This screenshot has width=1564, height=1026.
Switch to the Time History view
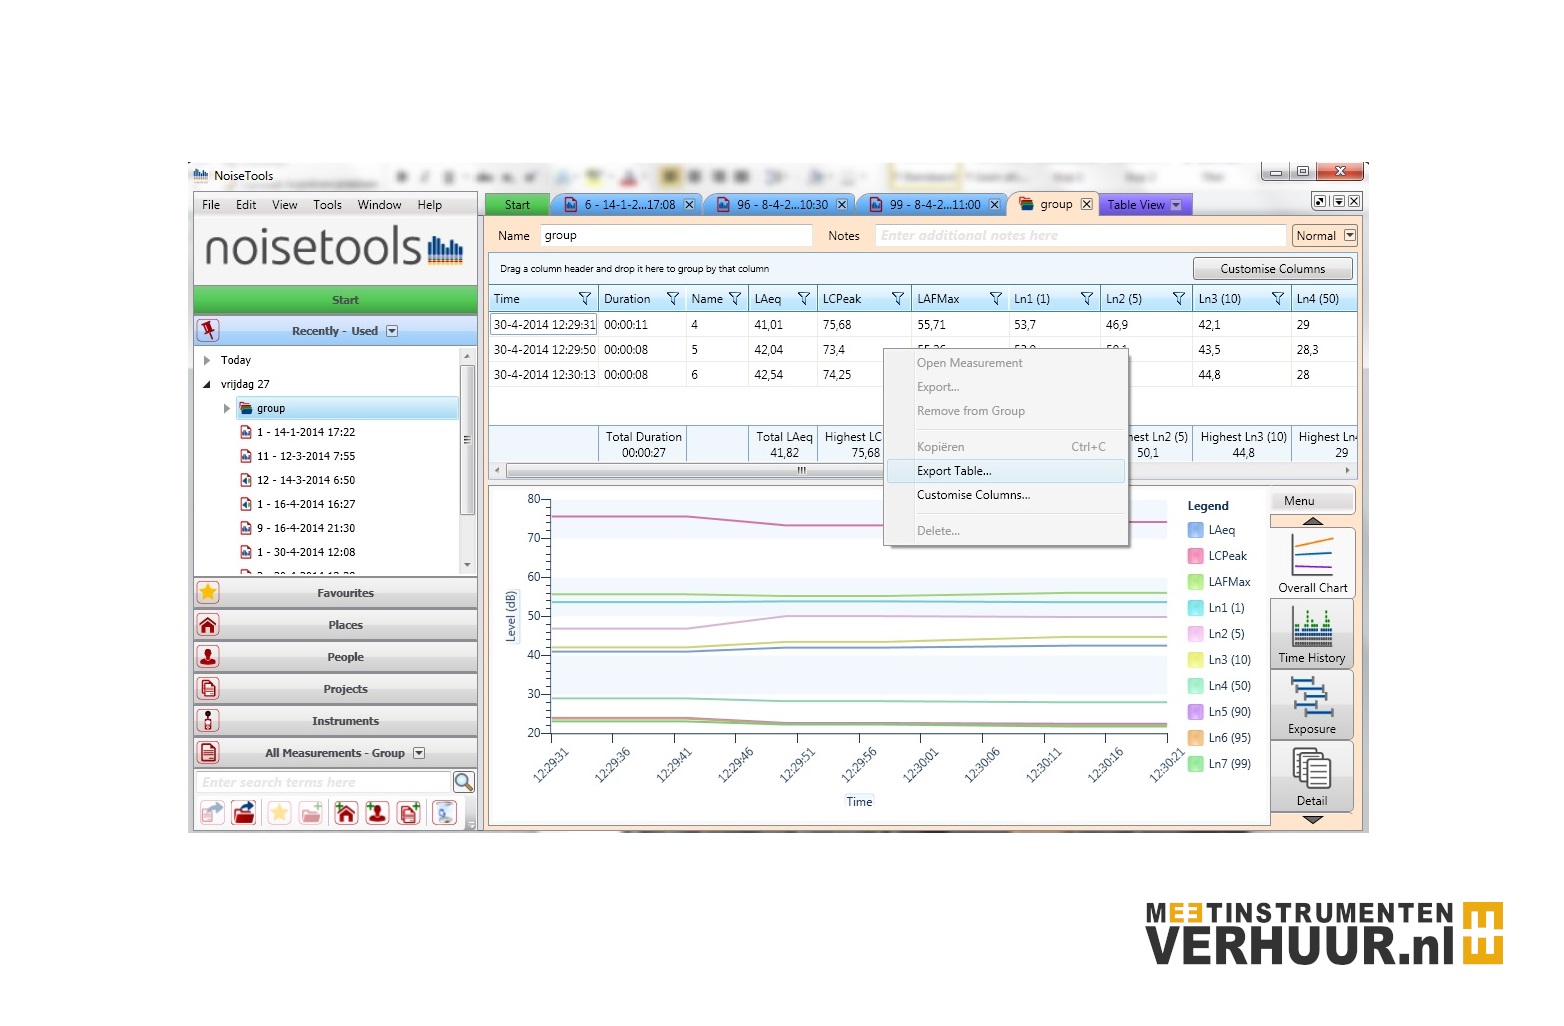click(x=1312, y=634)
